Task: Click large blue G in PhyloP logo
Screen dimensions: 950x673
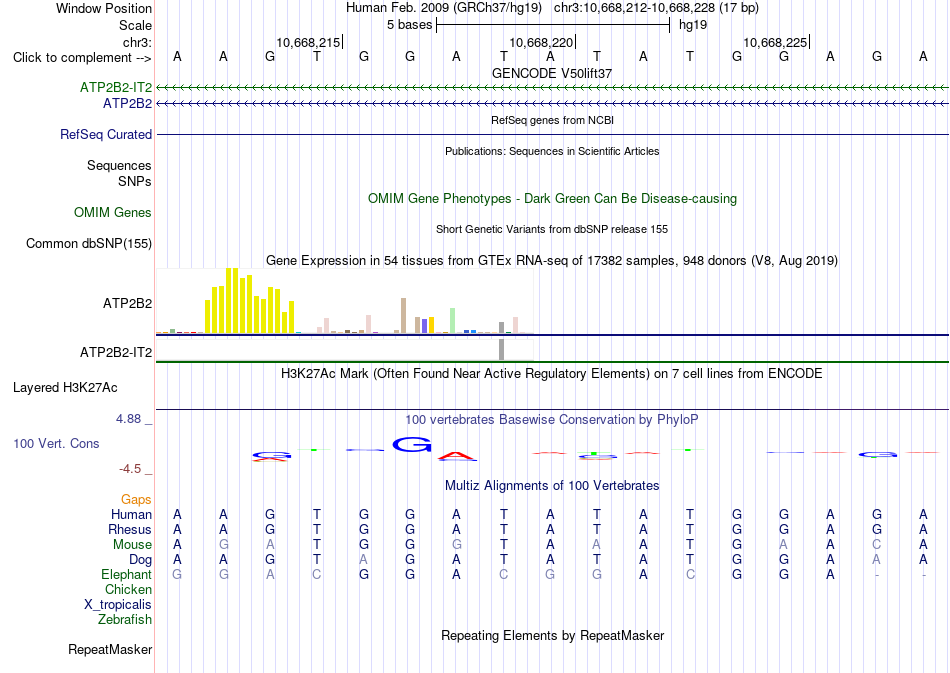Action: tap(413, 445)
